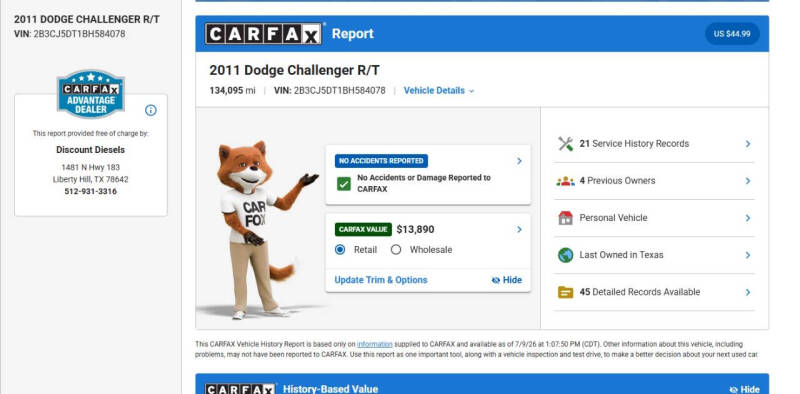Click the Previous Owners people icon

point(565,181)
